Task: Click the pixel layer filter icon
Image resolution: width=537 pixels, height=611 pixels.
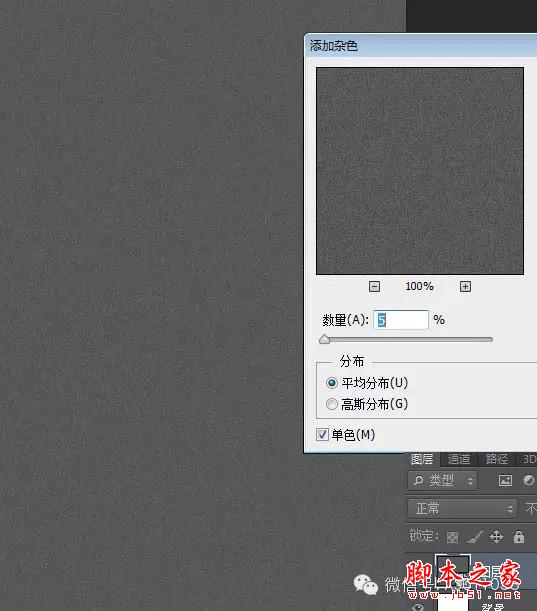Action: (505, 480)
